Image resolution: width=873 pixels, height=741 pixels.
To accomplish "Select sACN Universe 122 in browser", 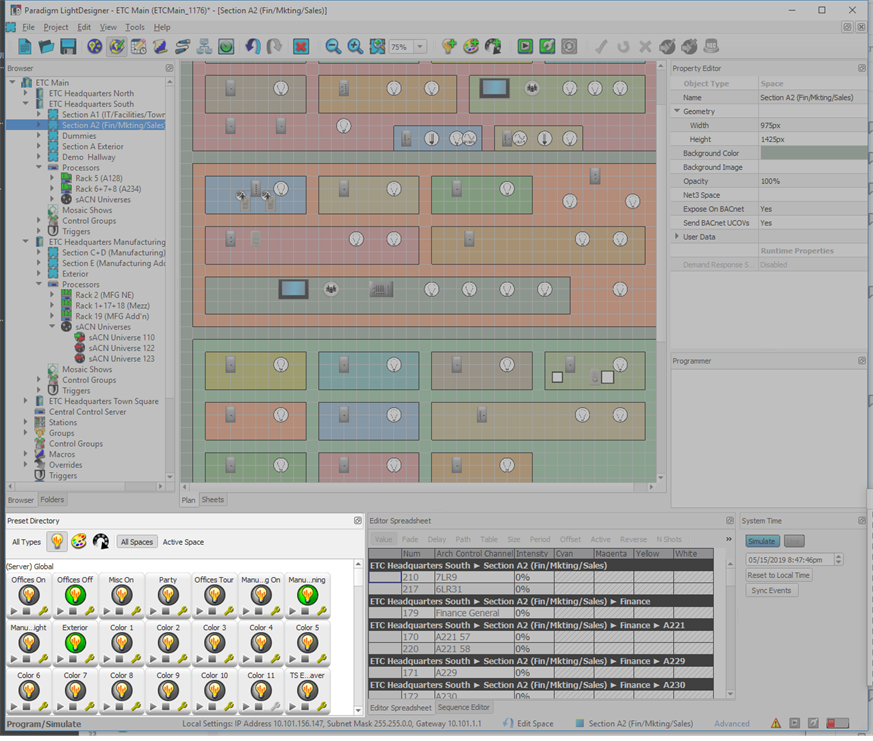I will pos(121,348).
